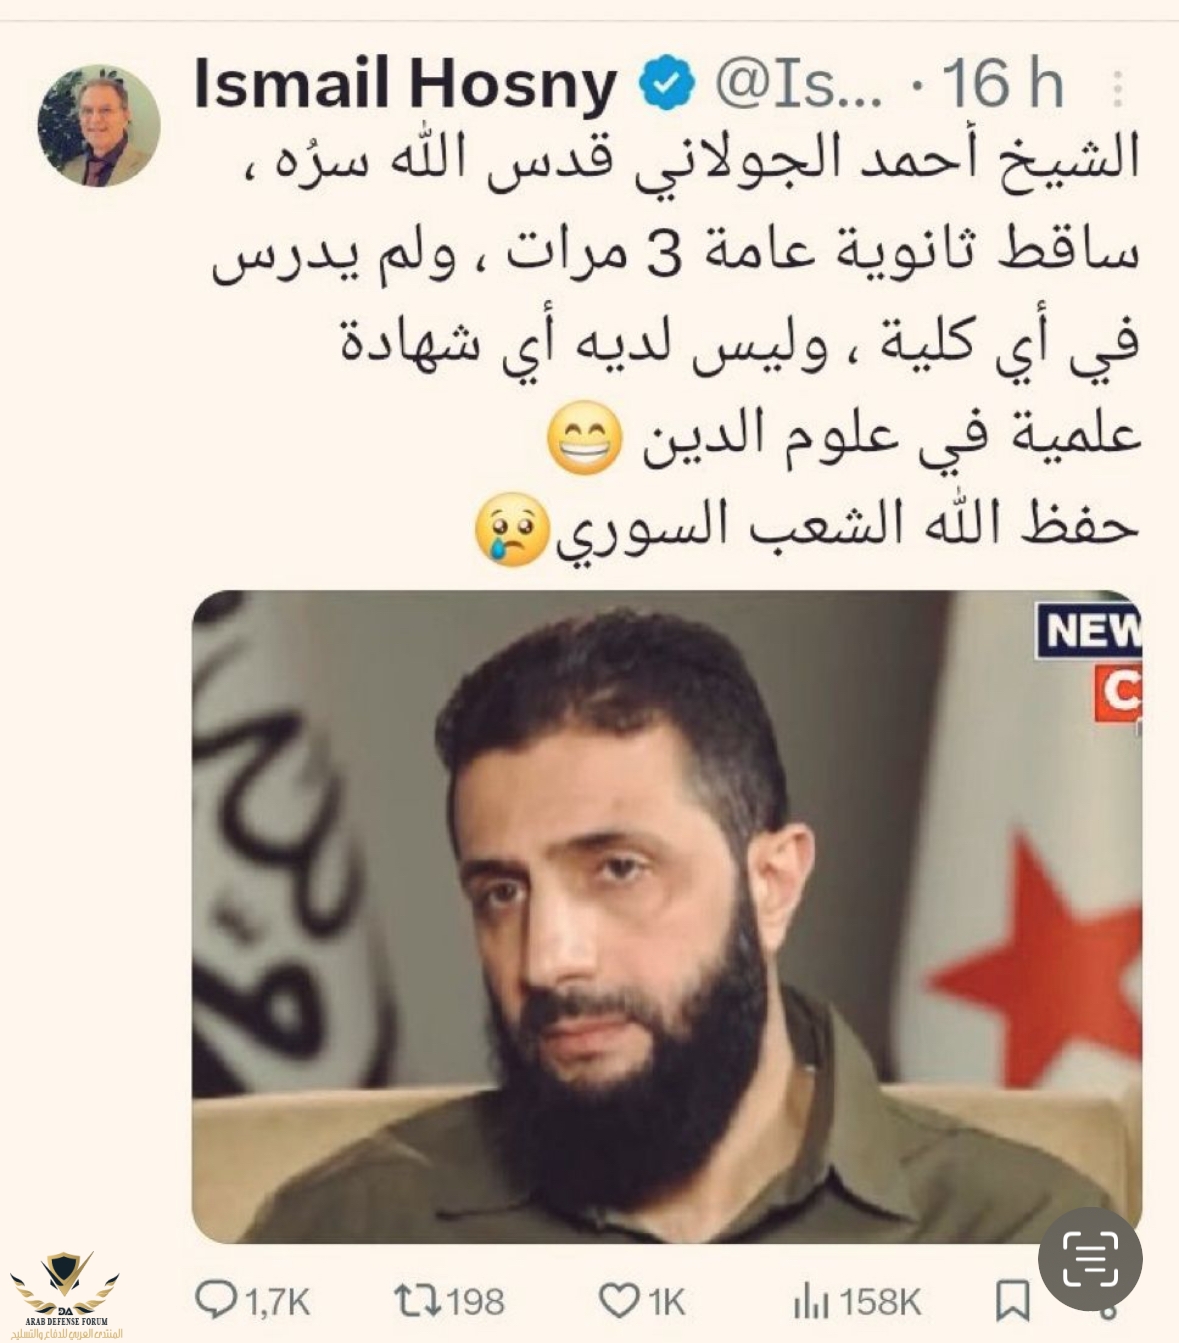Click the 198 retweets count

(474, 1302)
